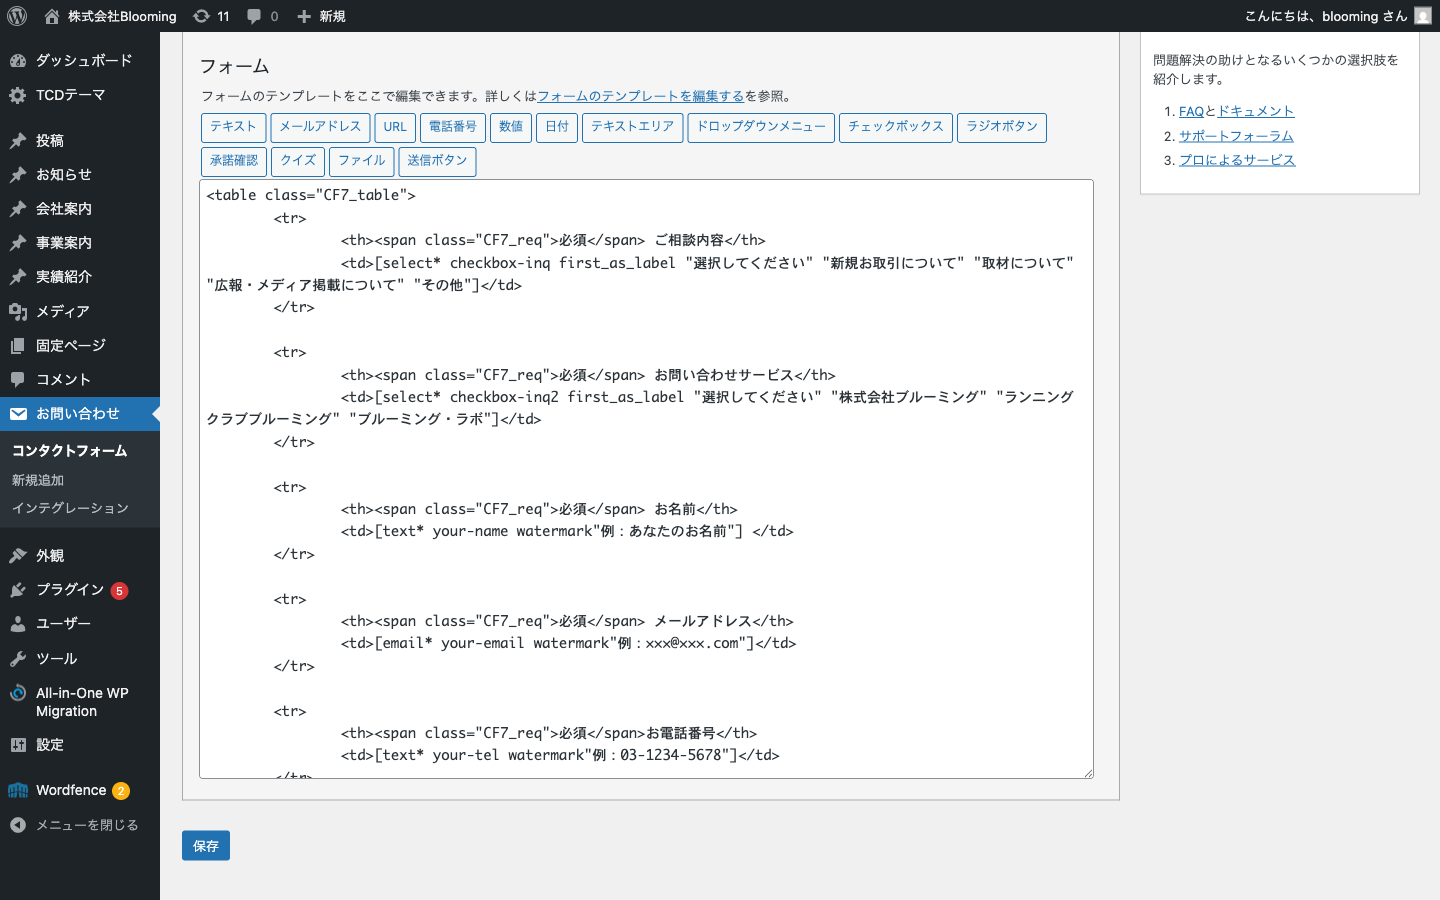Open the FAQ link
The width and height of the screenshot is (1440, 900).
pos(1191,111)
